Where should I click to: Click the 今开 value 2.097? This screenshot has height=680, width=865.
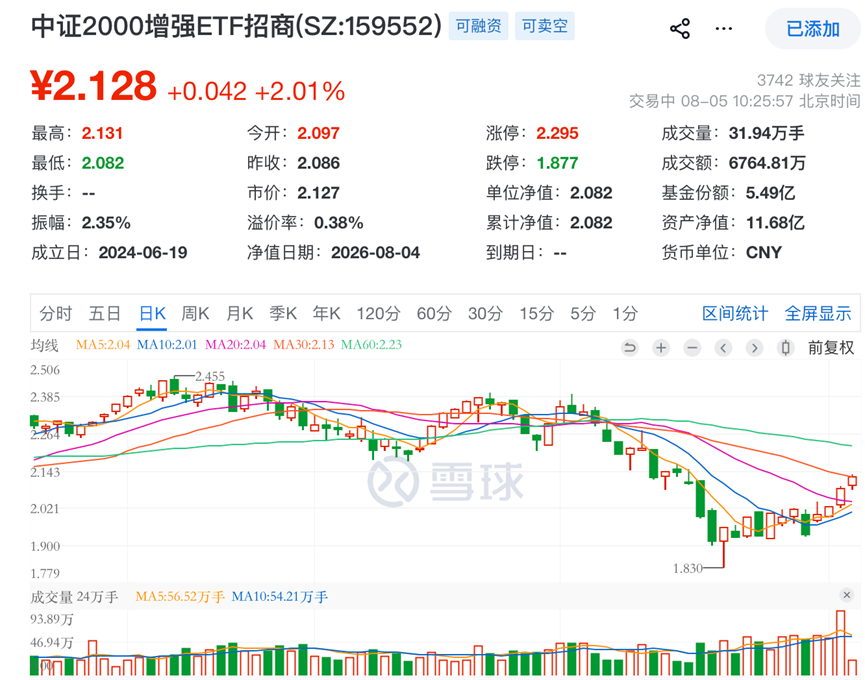click(318, 133)
